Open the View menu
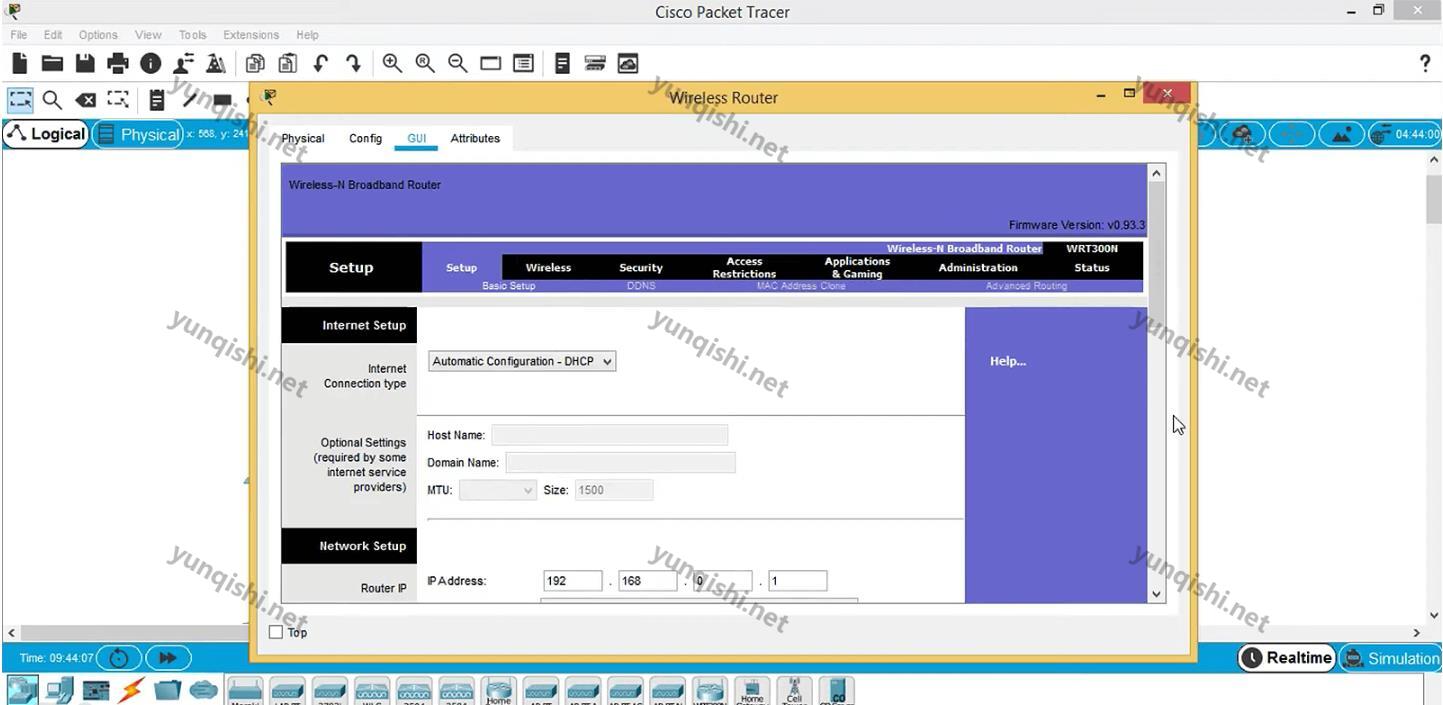 [x=148, y=34]
